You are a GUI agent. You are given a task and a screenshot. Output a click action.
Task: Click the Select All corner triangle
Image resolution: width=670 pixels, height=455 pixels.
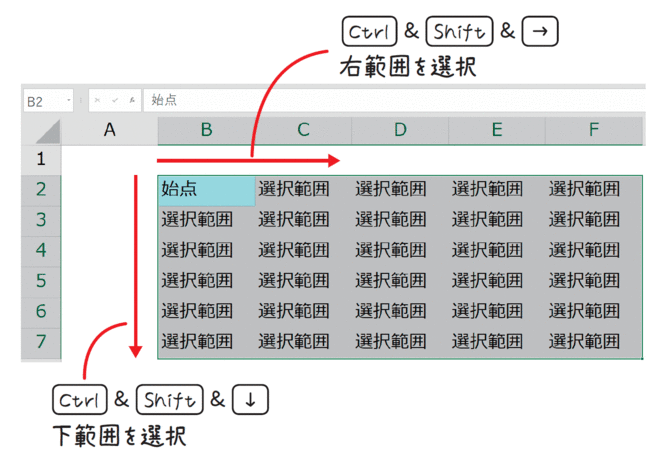(48, 132)
